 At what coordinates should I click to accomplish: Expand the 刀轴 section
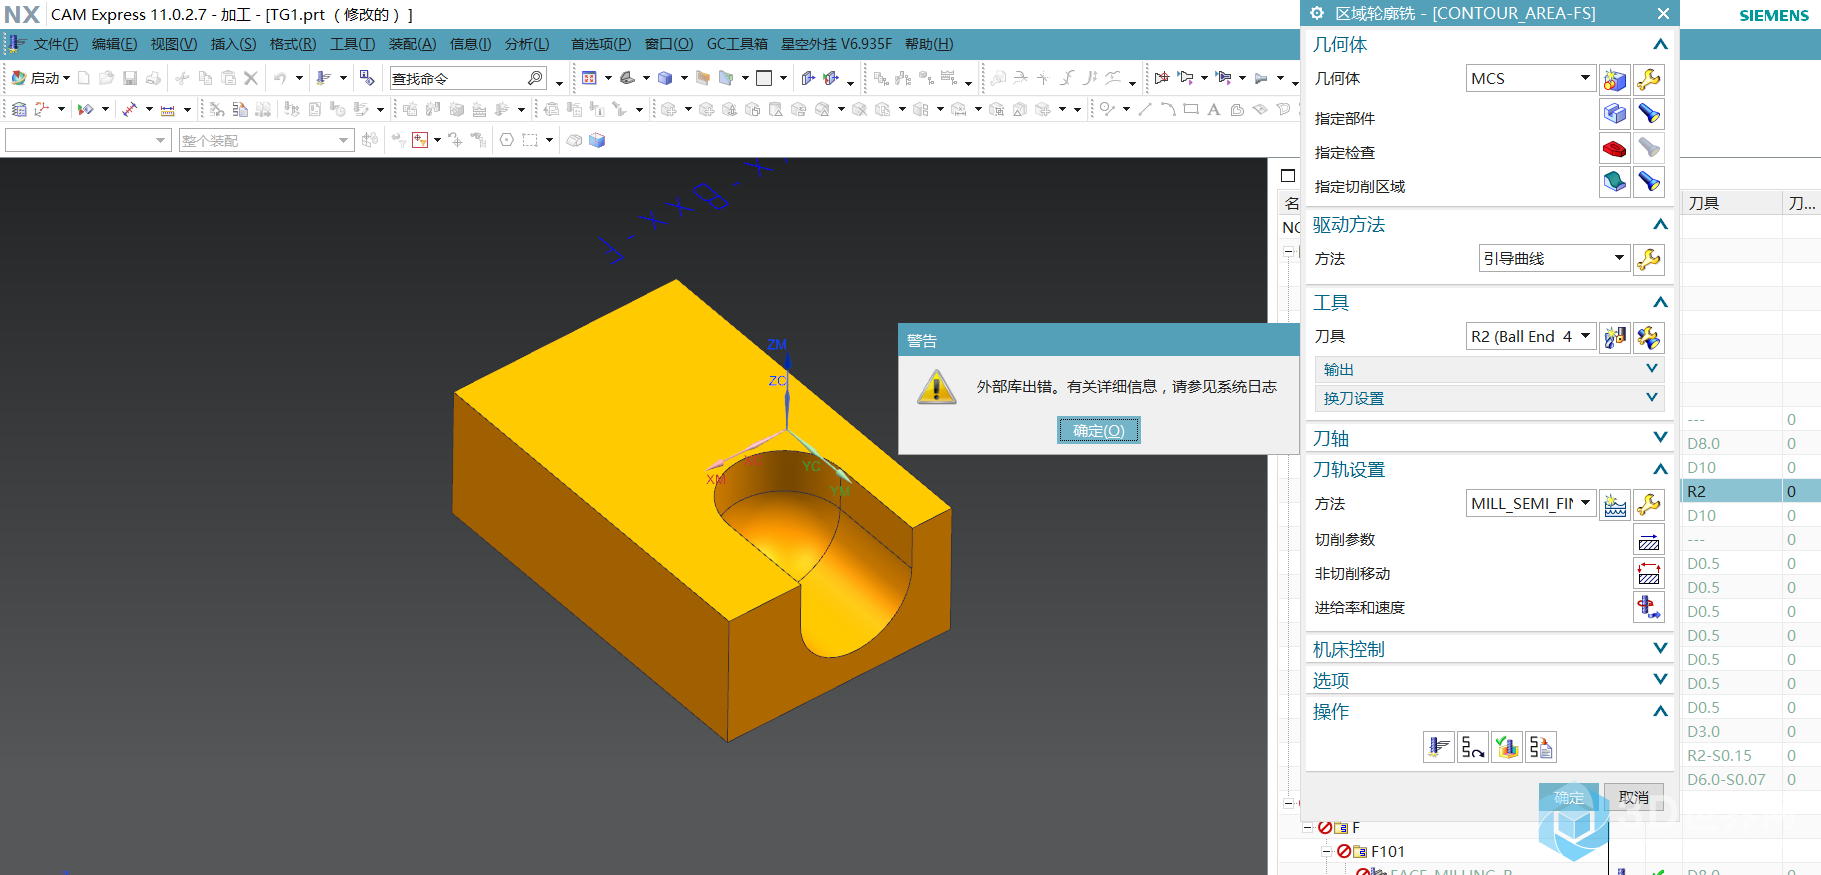(x=1488, y=438)
